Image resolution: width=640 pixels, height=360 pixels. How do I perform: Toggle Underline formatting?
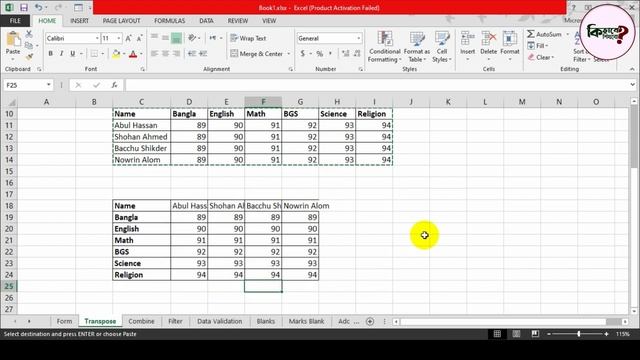pyautogui.click(x=73, y=53)
